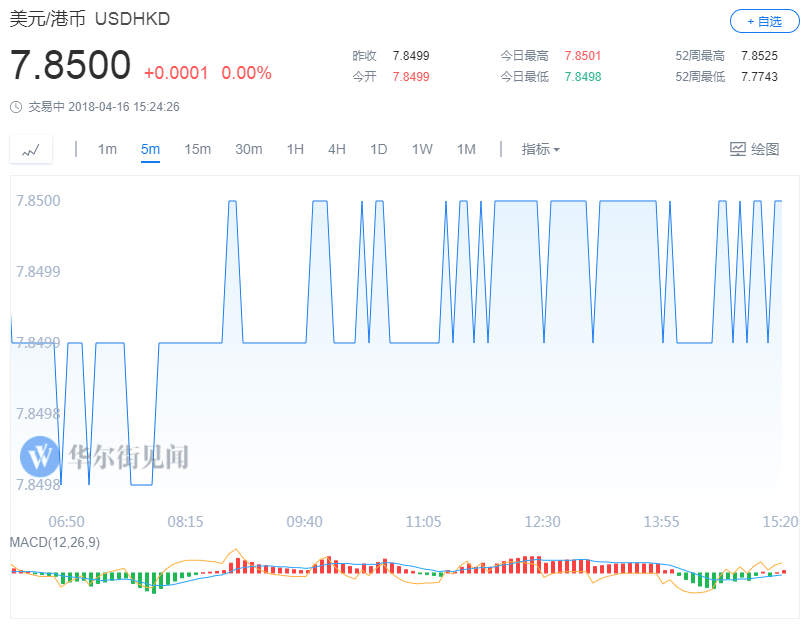Image resolution: width=808 pixels, height=633 pixels.
Task: Click the clock icon beside 交易中
Action: click(x=15, y=106)
